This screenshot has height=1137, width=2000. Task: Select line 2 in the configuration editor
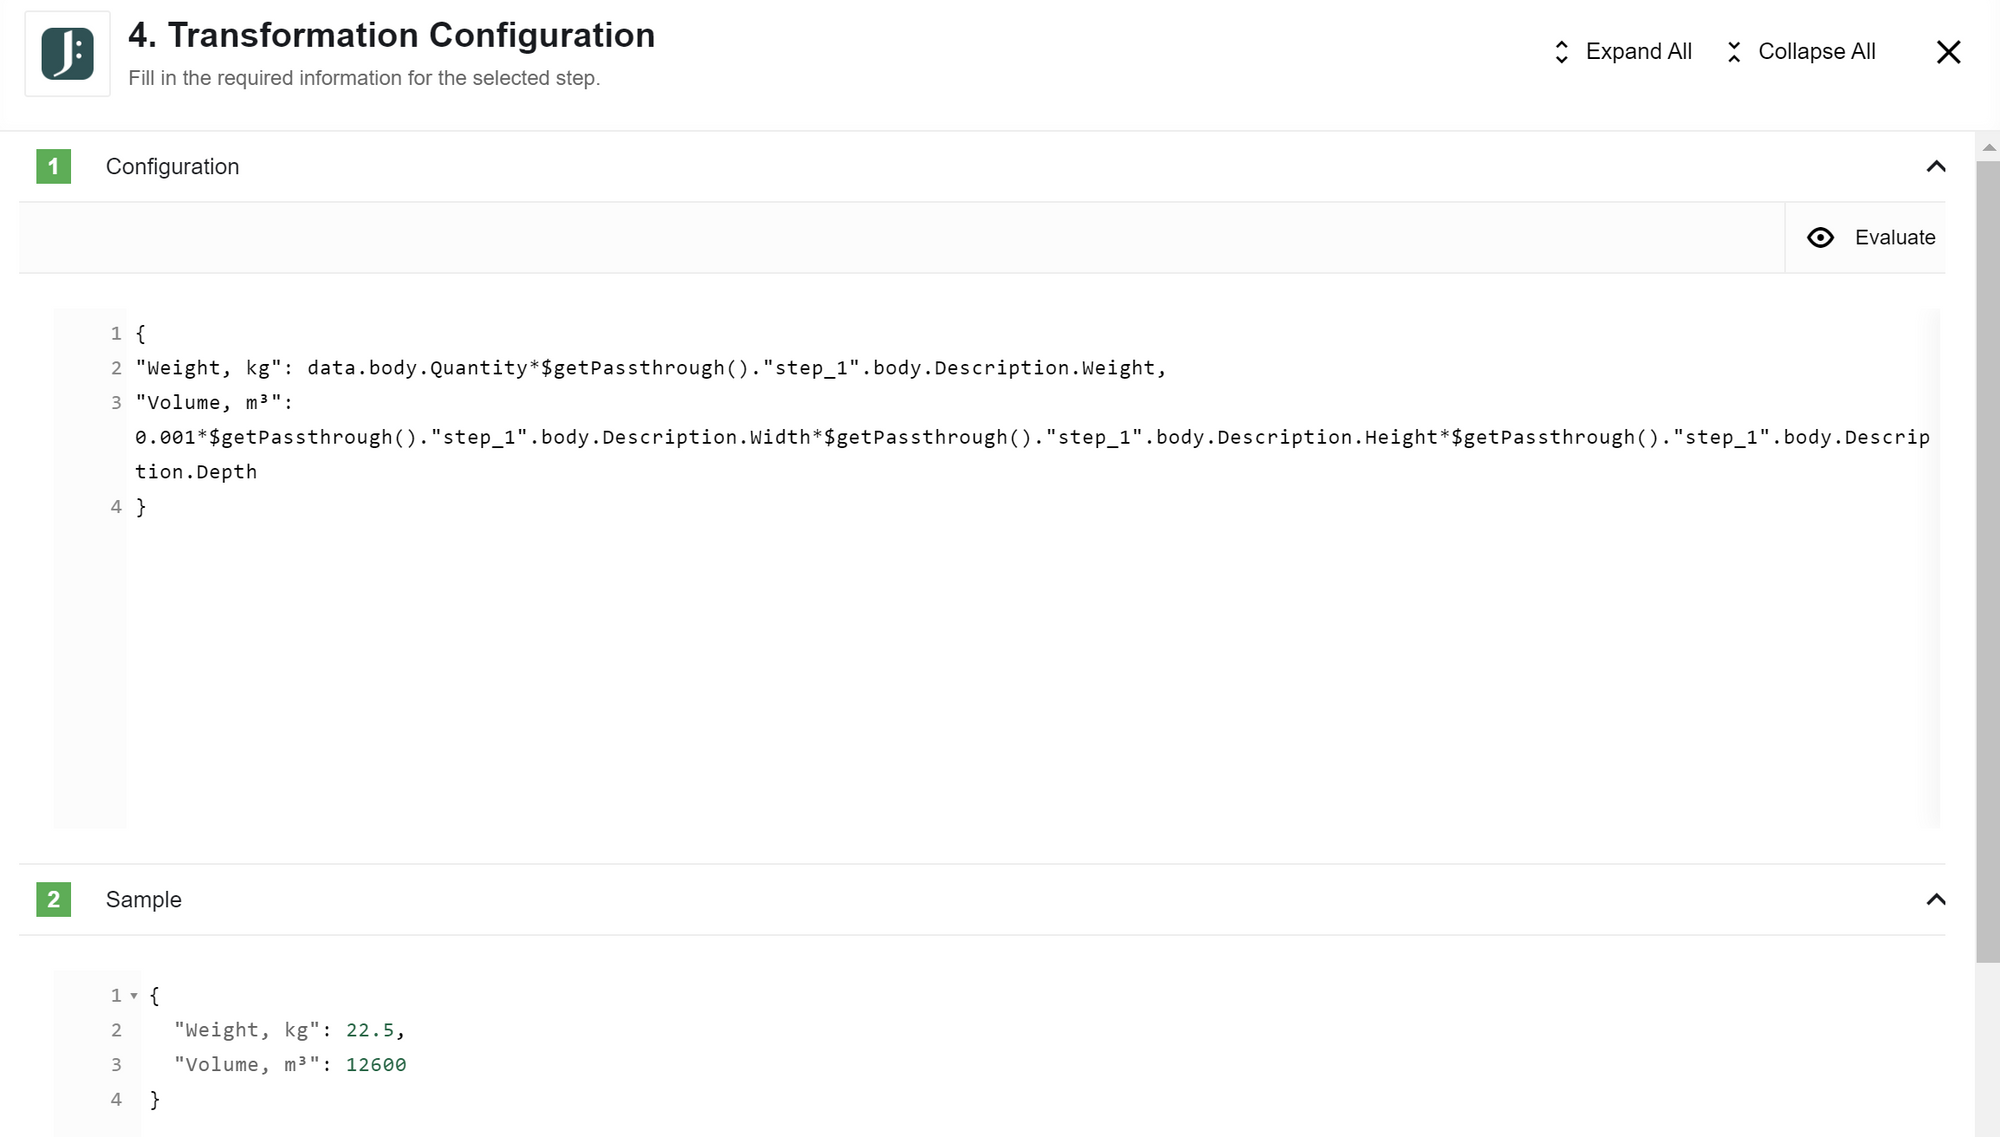tap(115, 367)
